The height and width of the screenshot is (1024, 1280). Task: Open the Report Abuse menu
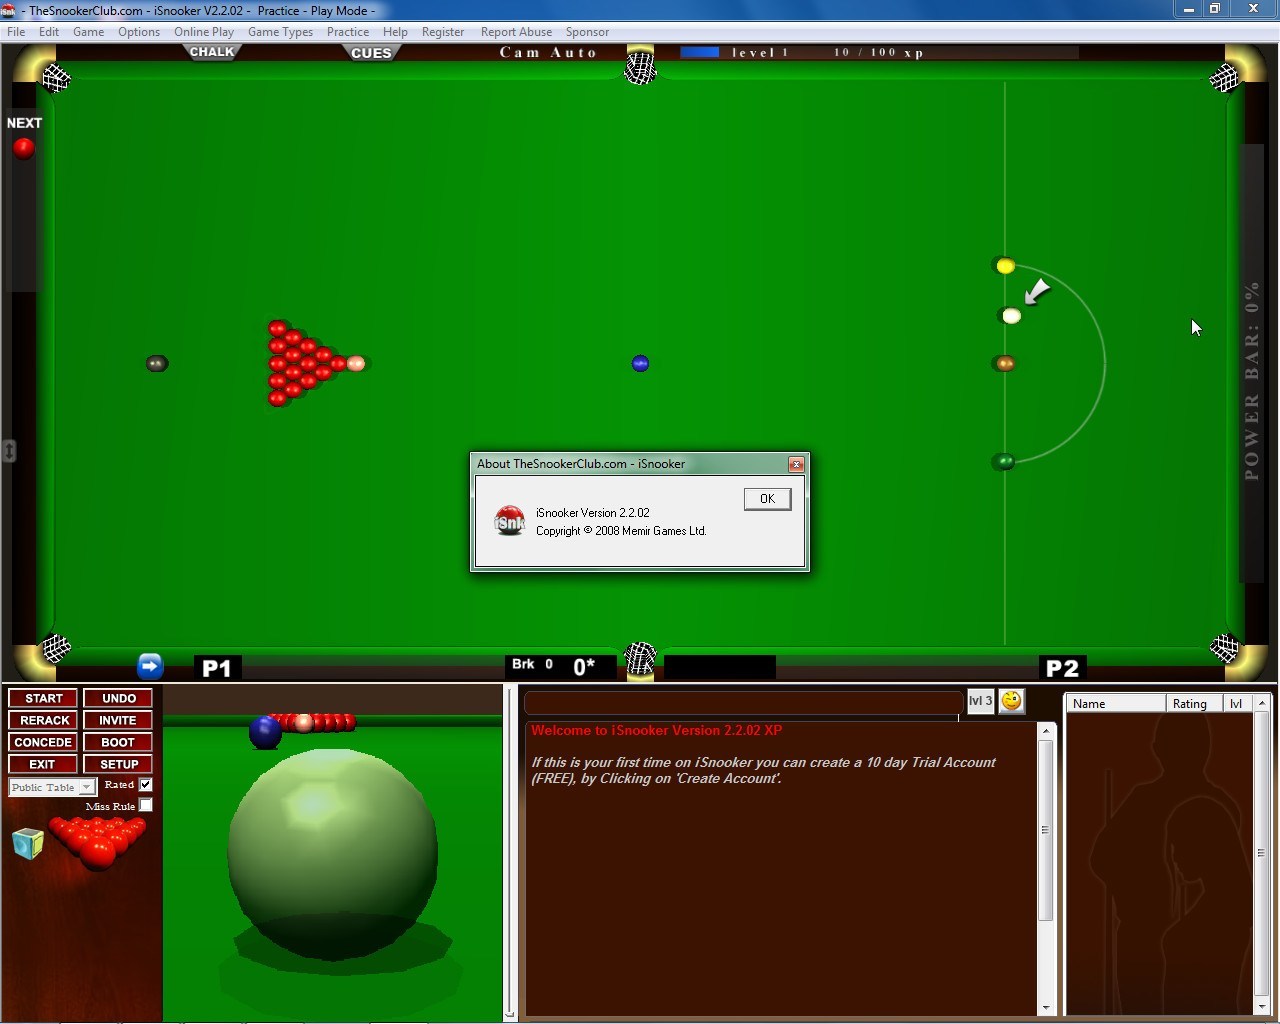tap(516, 32)
